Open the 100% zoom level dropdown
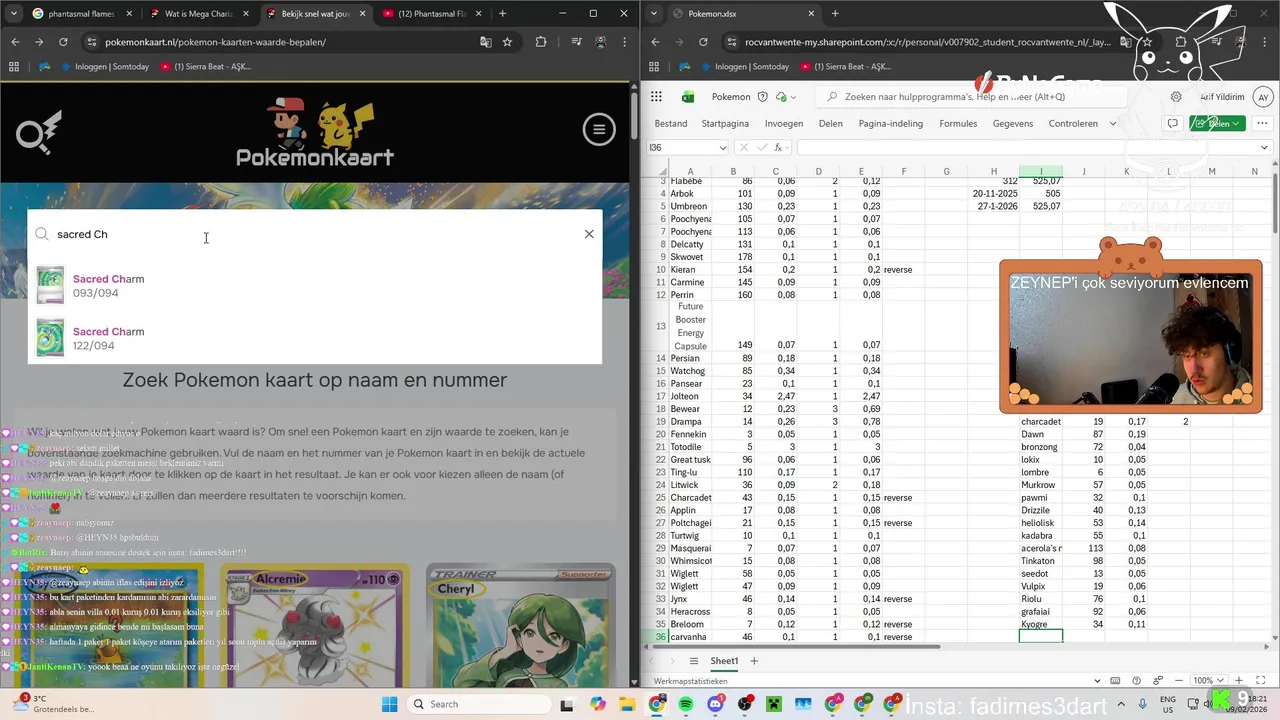 coord(1209,681)
